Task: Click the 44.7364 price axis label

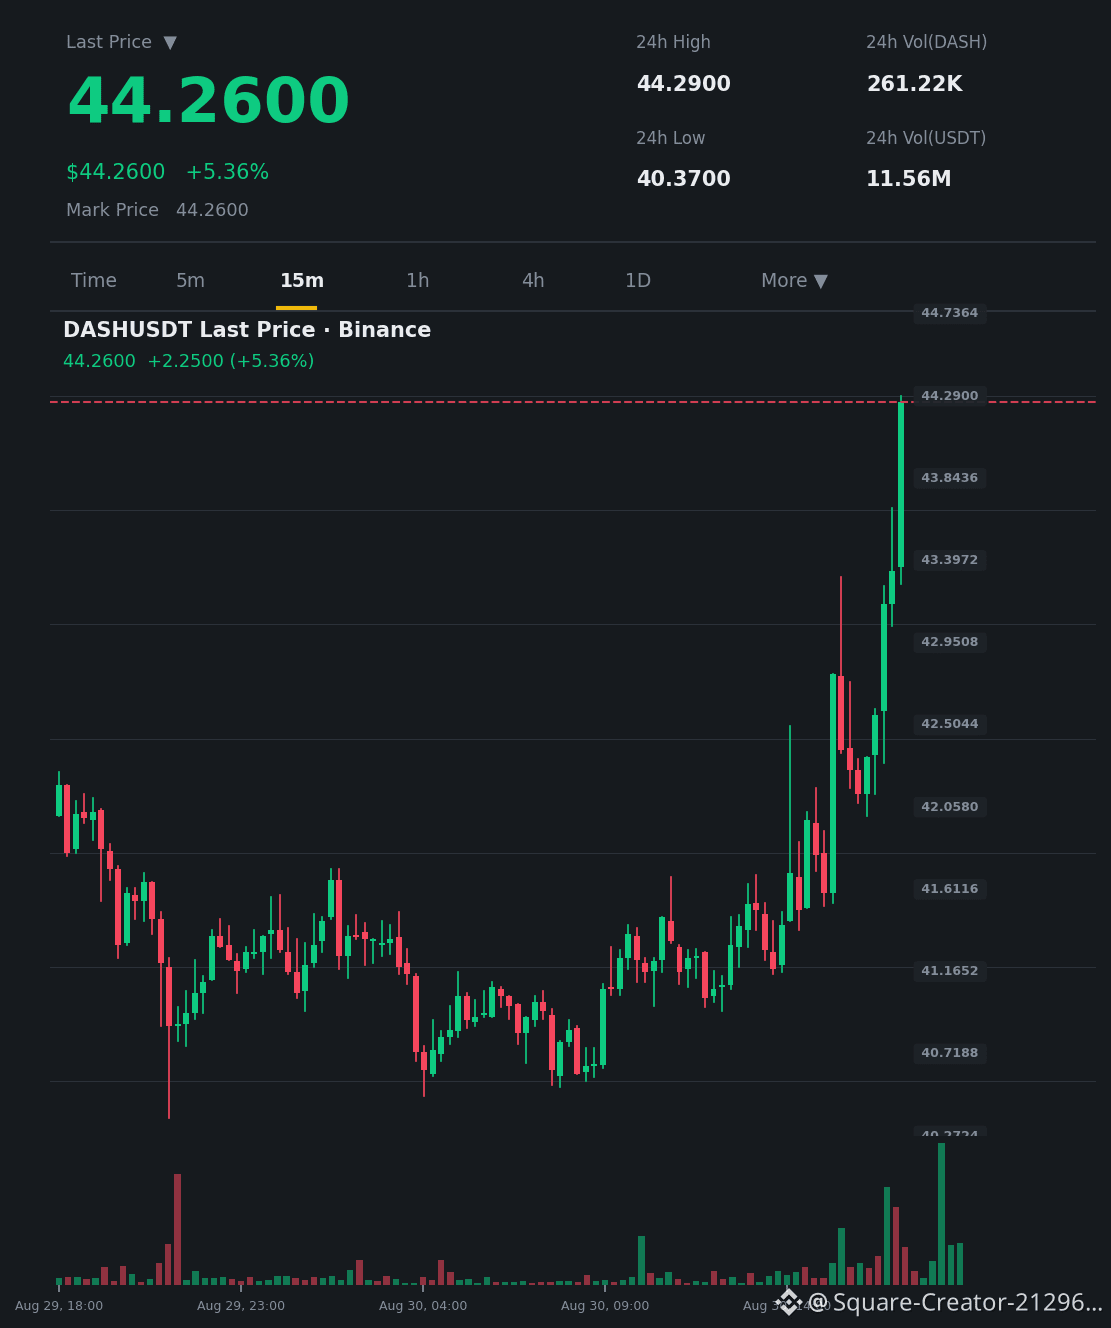Action: [950, 313]
